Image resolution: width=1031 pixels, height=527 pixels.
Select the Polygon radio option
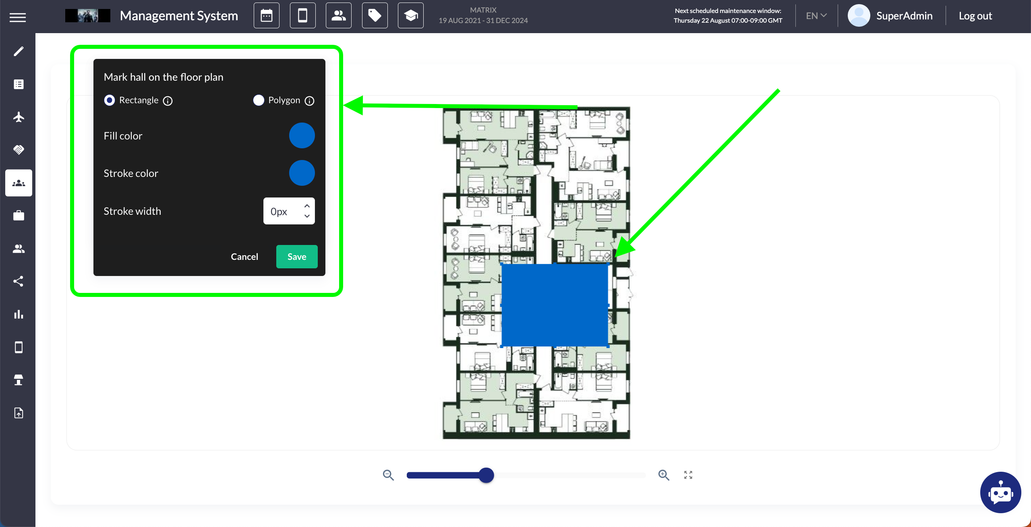[258, 101]
